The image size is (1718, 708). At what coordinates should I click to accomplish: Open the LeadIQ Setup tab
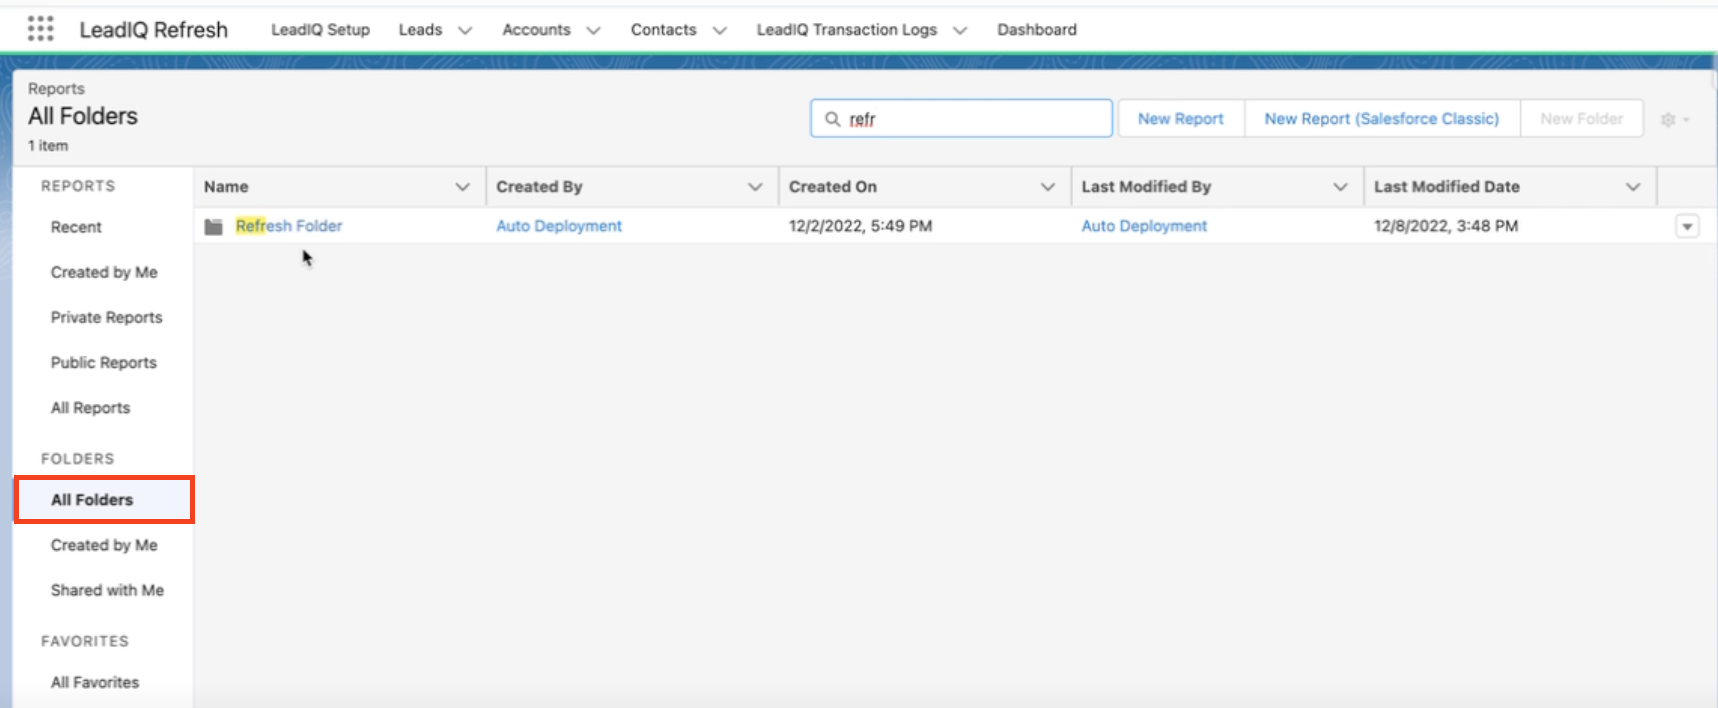click(x=320, y=30)
